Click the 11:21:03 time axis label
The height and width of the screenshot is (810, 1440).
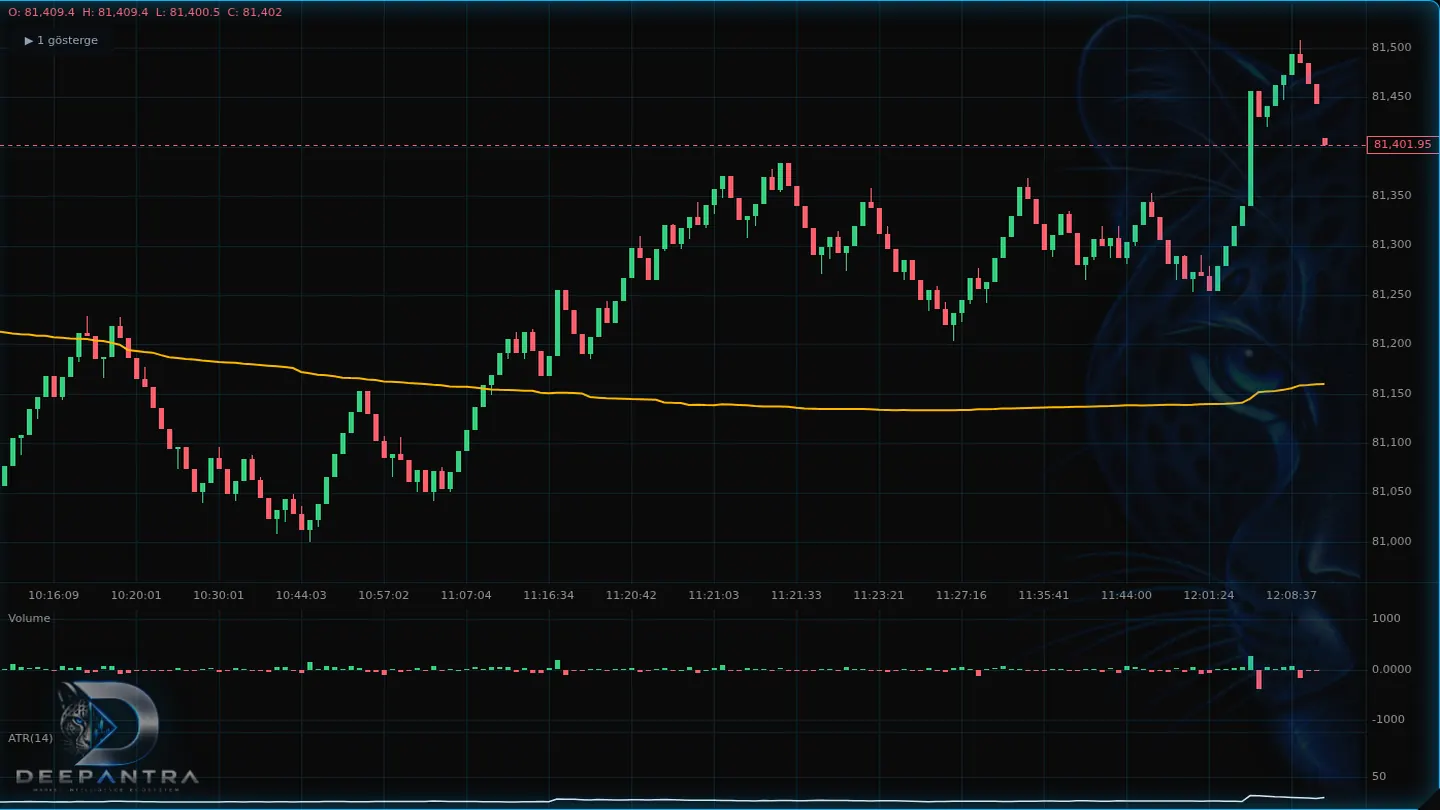tap(714, 595)
